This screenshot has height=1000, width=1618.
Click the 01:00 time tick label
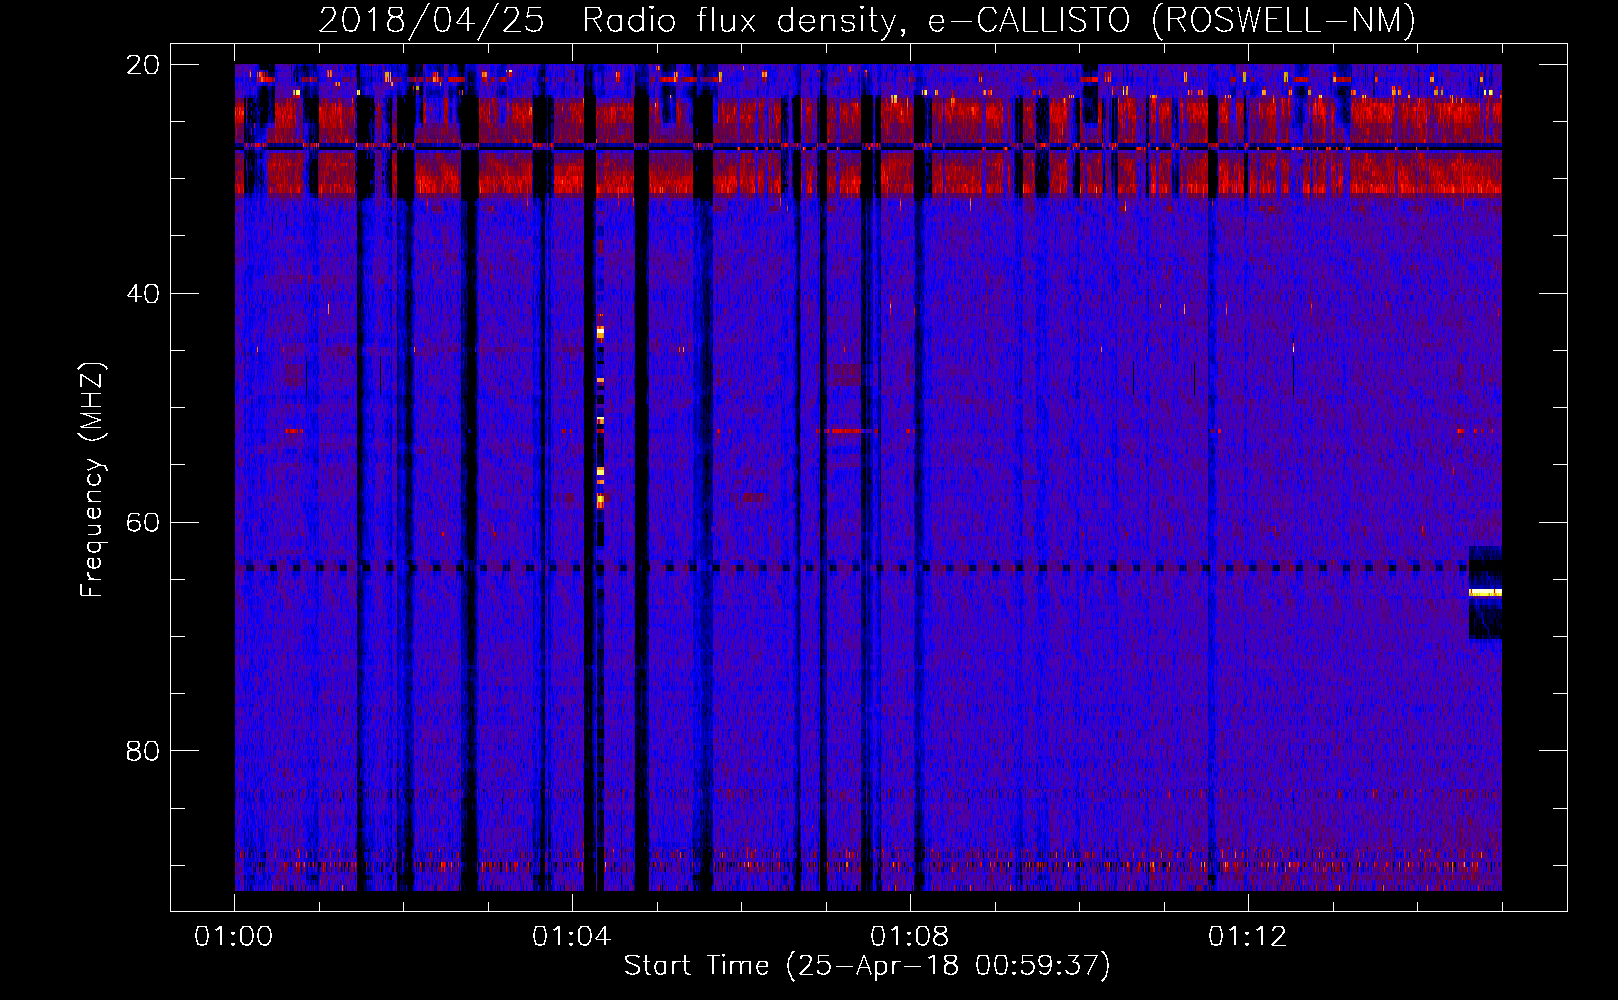point(234,937)
